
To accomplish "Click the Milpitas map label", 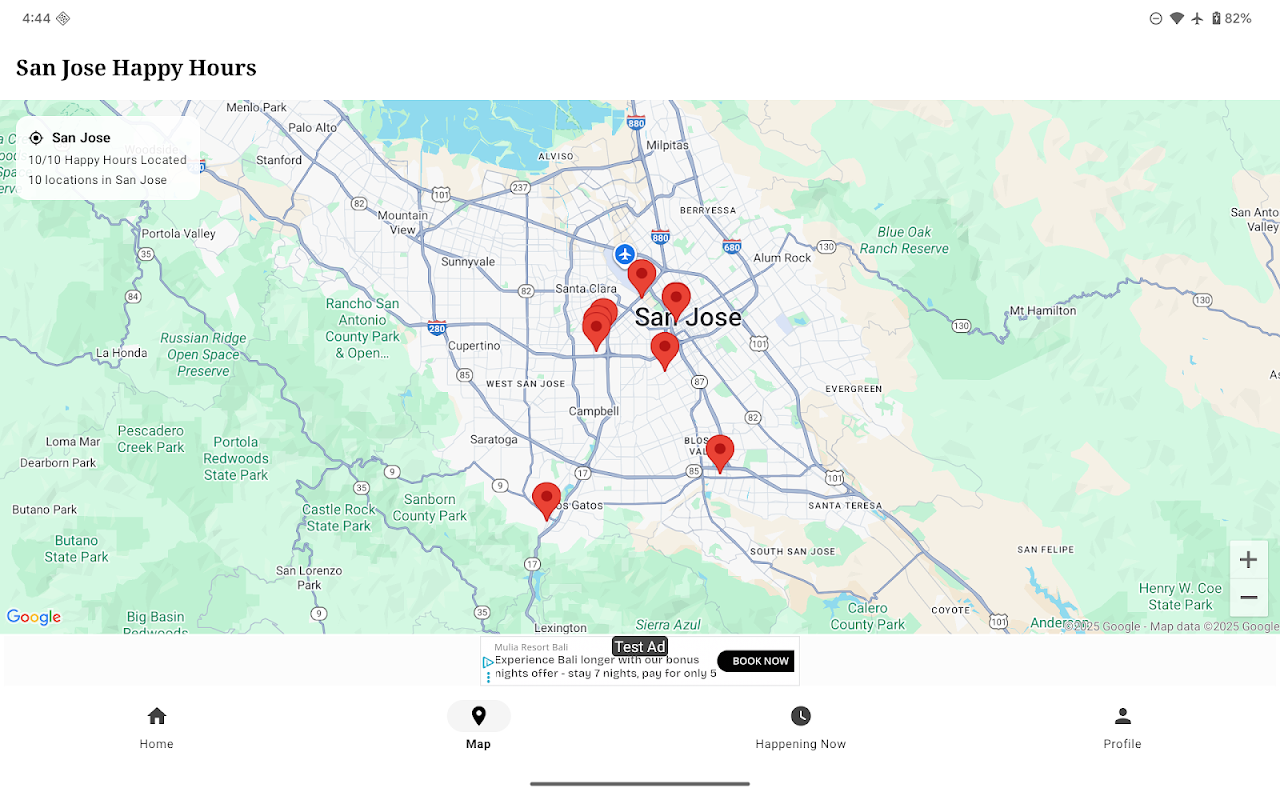I will [667, 145].
